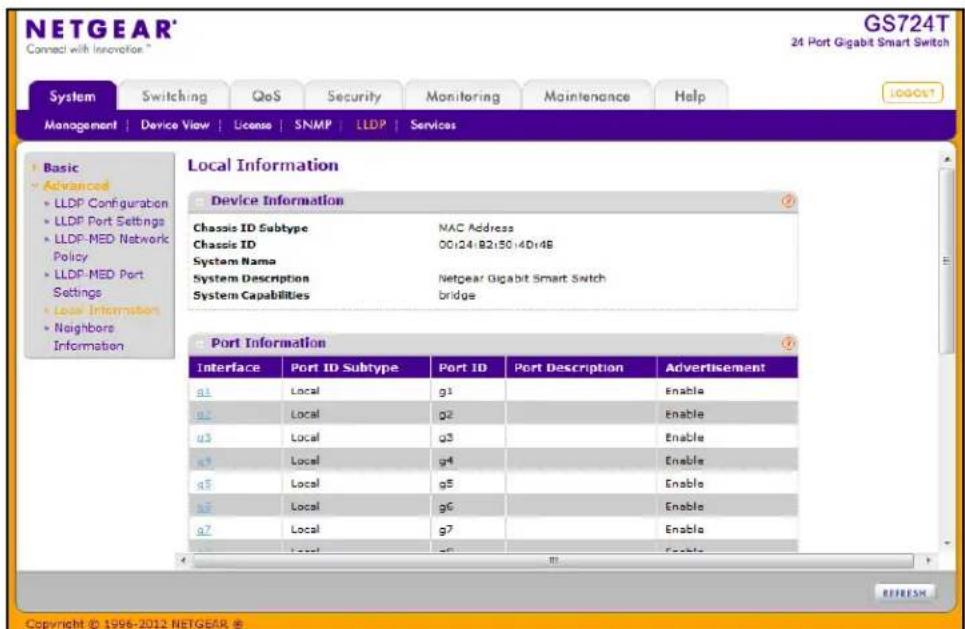This screenshot has width=965, height=629.
Task: Switch to the Switching tab
Action: coord(174,97)
